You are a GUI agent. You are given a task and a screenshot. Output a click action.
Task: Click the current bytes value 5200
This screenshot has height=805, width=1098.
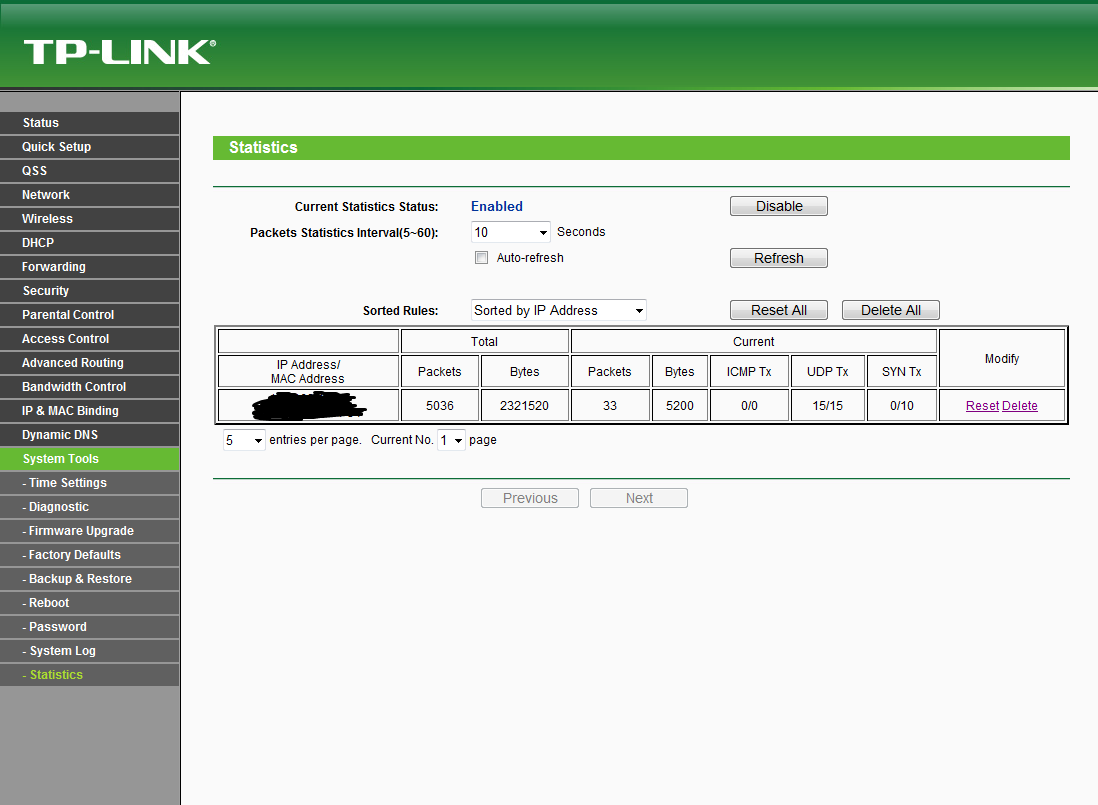click(x=680, y=406)
